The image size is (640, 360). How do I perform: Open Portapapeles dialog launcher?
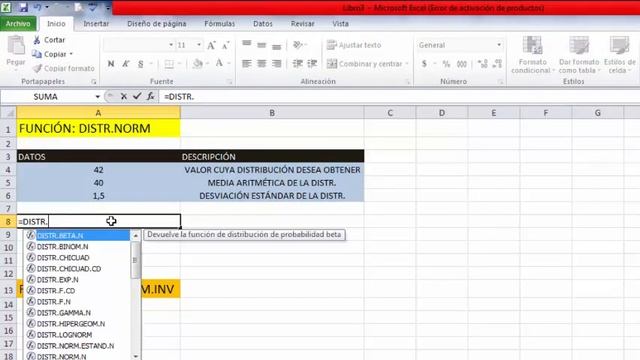click(x=93, y=82)
